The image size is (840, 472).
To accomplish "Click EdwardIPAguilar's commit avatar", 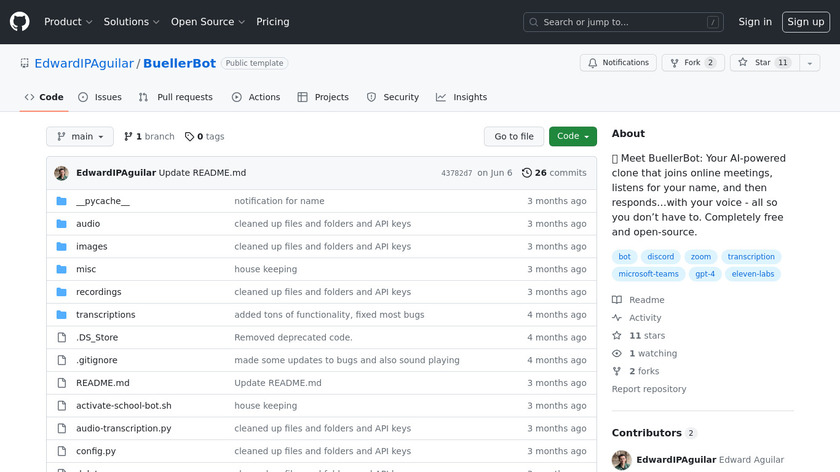I will (x=61, y=172).
